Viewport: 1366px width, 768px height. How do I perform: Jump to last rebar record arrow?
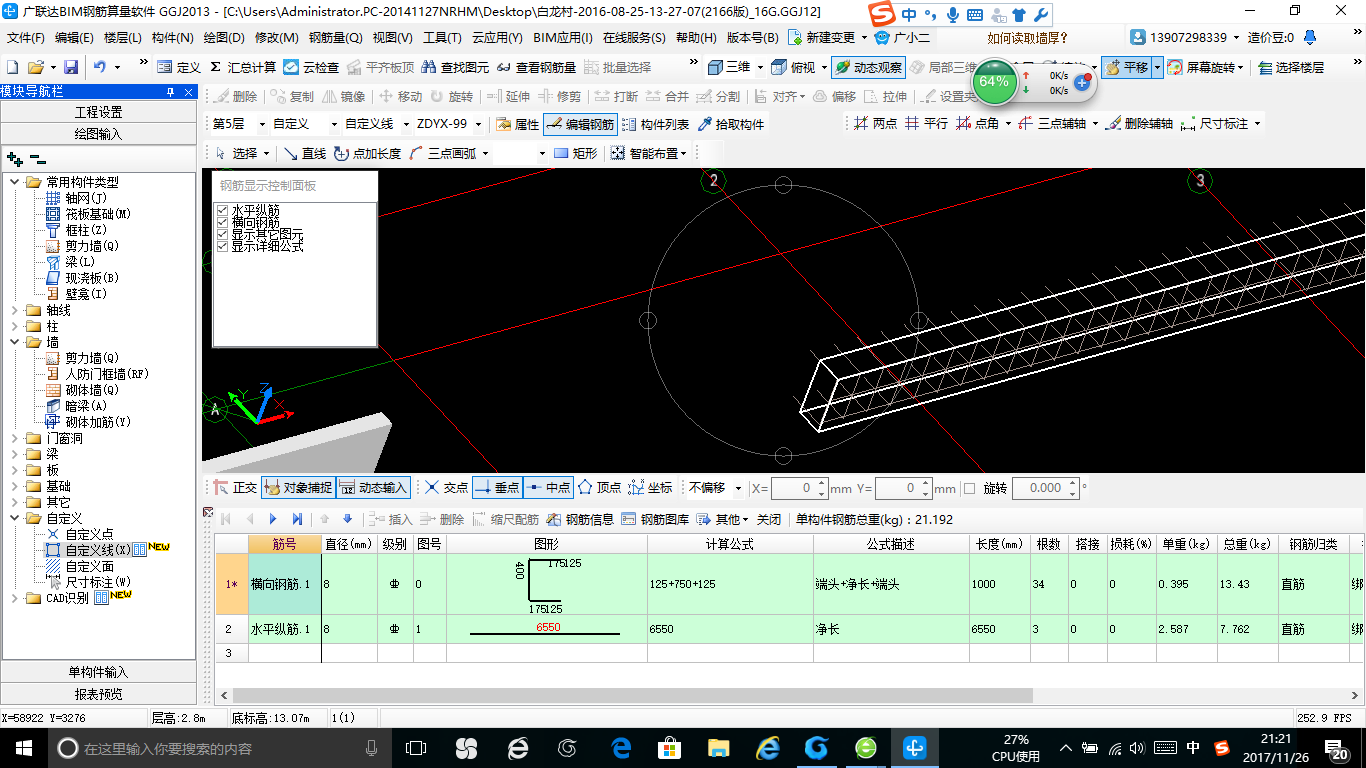(297, 519)
